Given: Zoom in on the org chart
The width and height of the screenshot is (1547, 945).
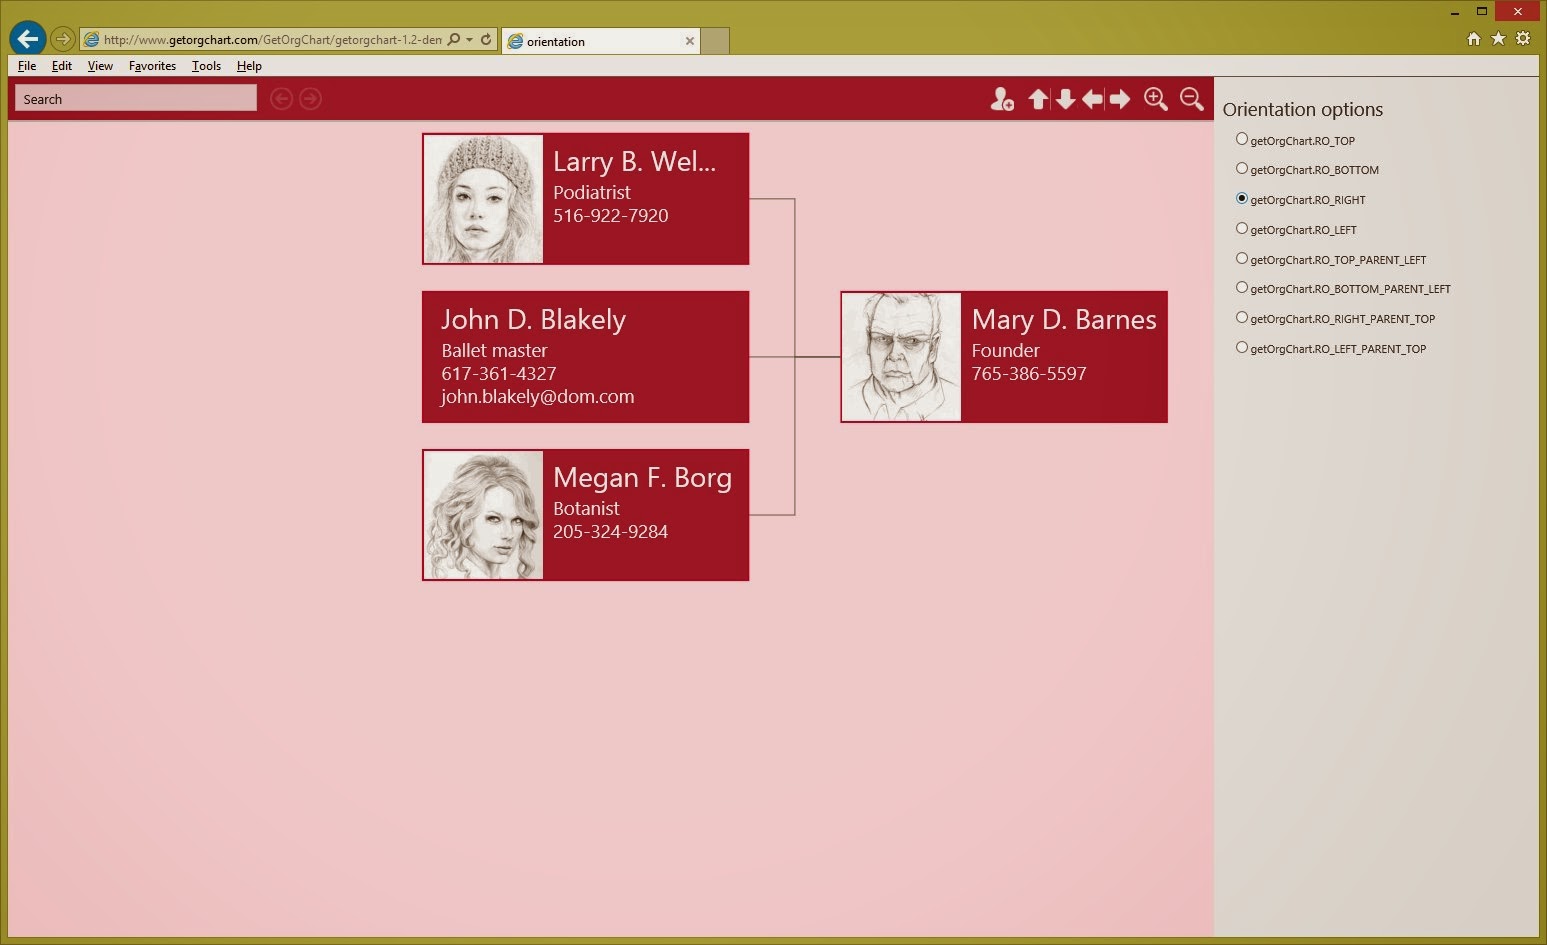Looking at the screenshot, I should click(x=1156, y=99).
